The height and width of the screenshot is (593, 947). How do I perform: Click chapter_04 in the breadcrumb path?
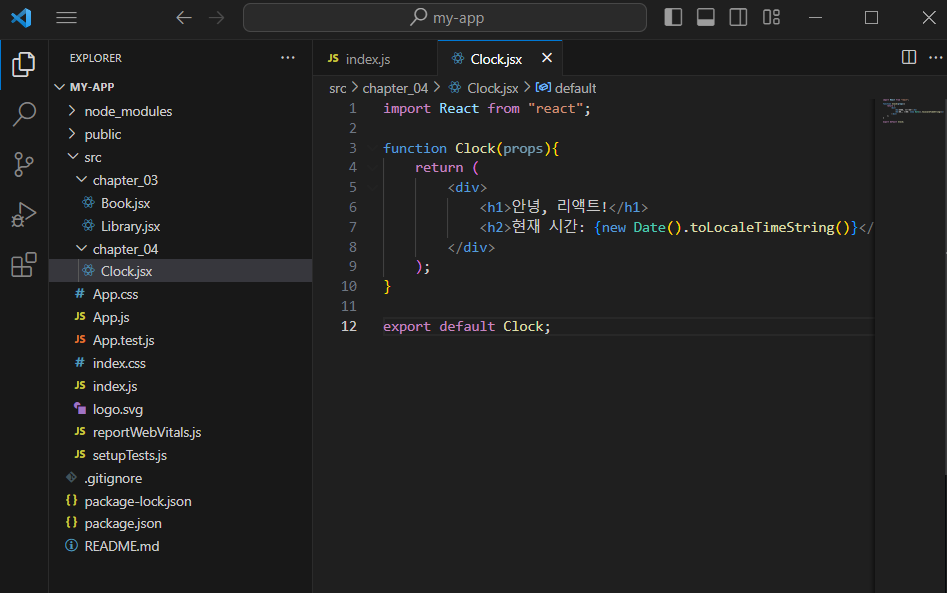click(395, 88)
